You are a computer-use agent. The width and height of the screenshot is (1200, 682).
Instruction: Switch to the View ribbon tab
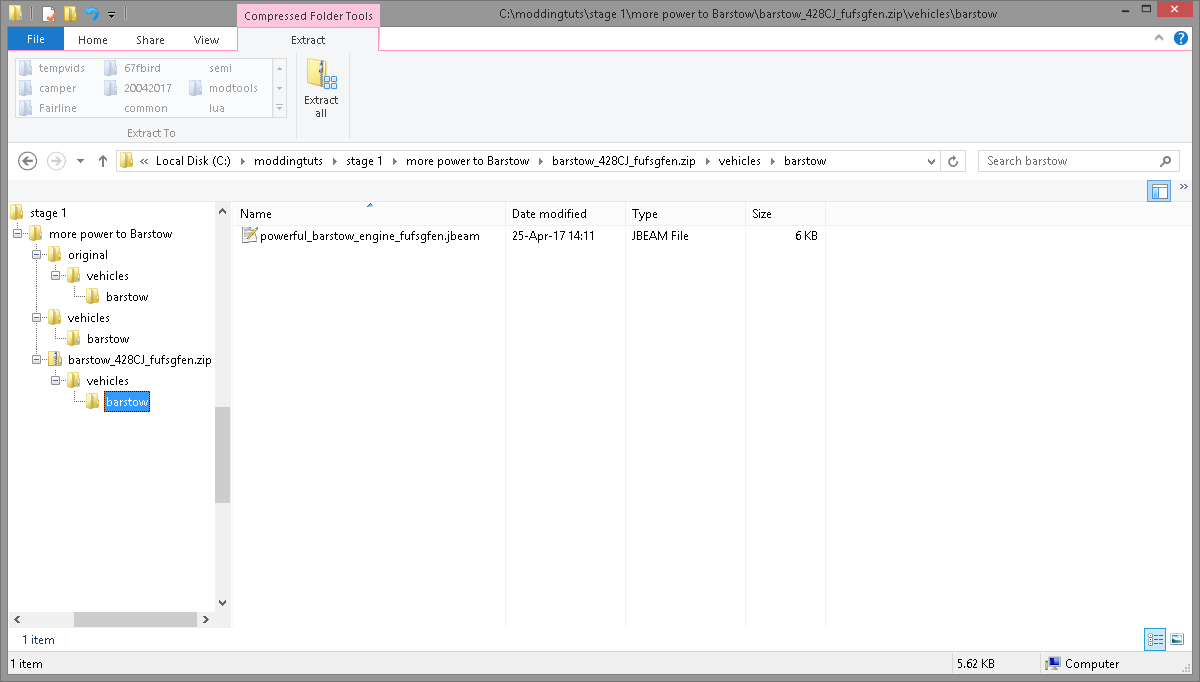coord(207,40)
